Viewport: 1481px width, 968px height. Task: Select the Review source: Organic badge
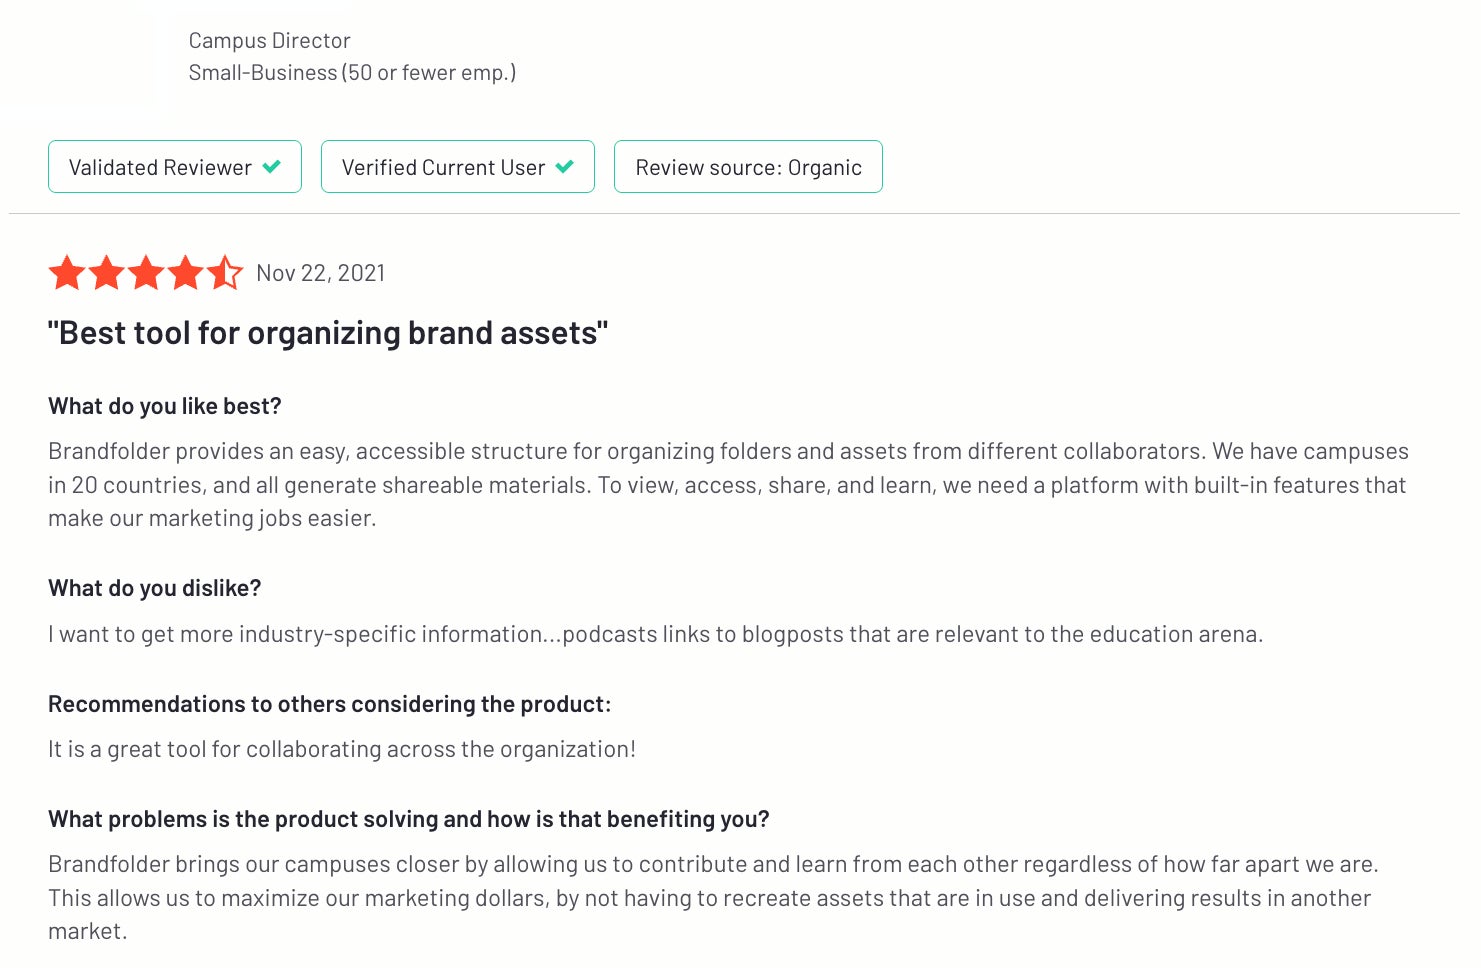(748, 167)
